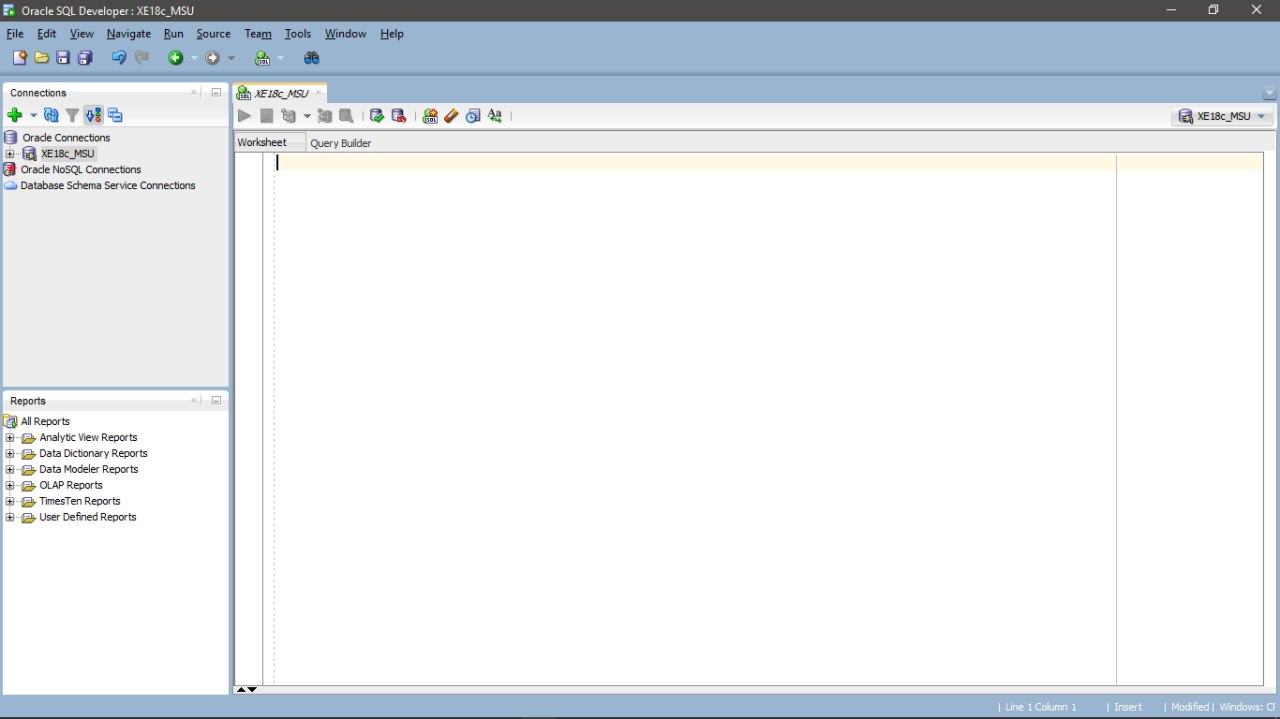Expand Analytic View Reports folder
This screenshot has width=1280, height=719.
(x=10, y=438)
